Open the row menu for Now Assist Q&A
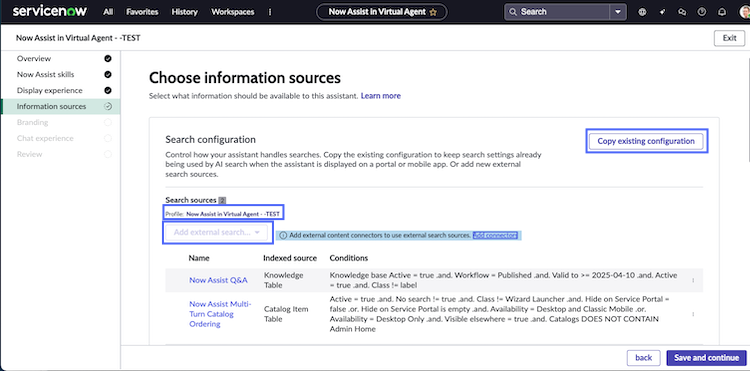750x371 pixels. click(x=693, y=281)
